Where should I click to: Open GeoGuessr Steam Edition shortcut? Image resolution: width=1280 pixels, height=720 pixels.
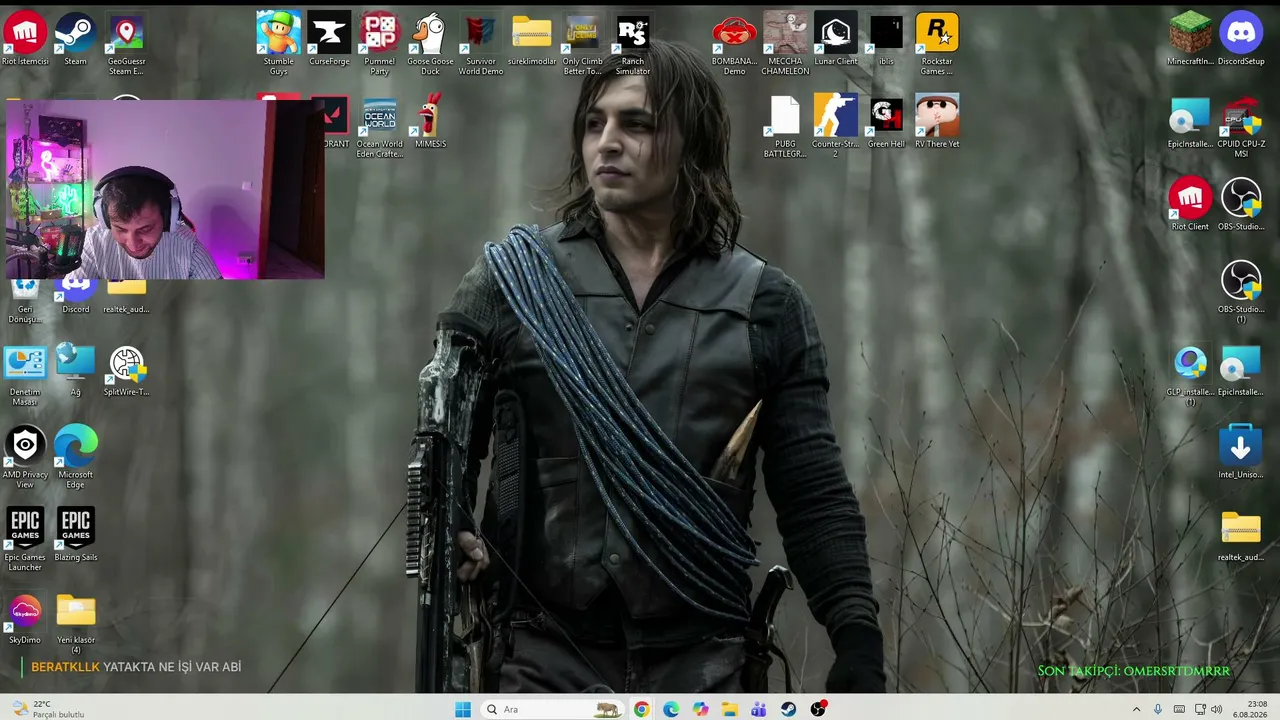coord(126,44)
